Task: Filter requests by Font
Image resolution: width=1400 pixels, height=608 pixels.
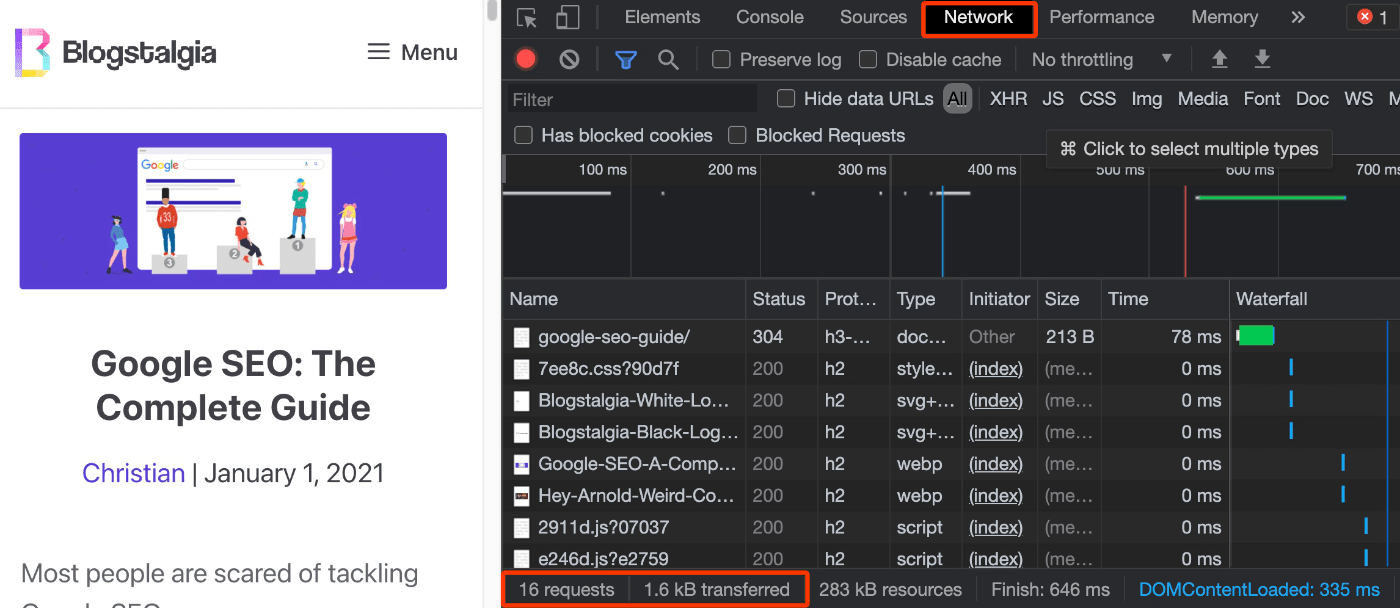Action: pos(1262,98)
